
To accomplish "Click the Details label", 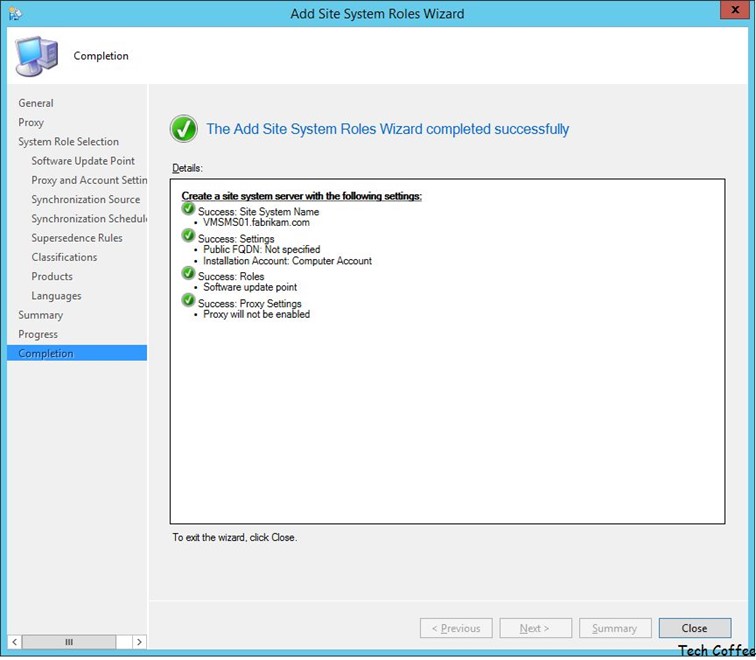I will coord(188,168).
